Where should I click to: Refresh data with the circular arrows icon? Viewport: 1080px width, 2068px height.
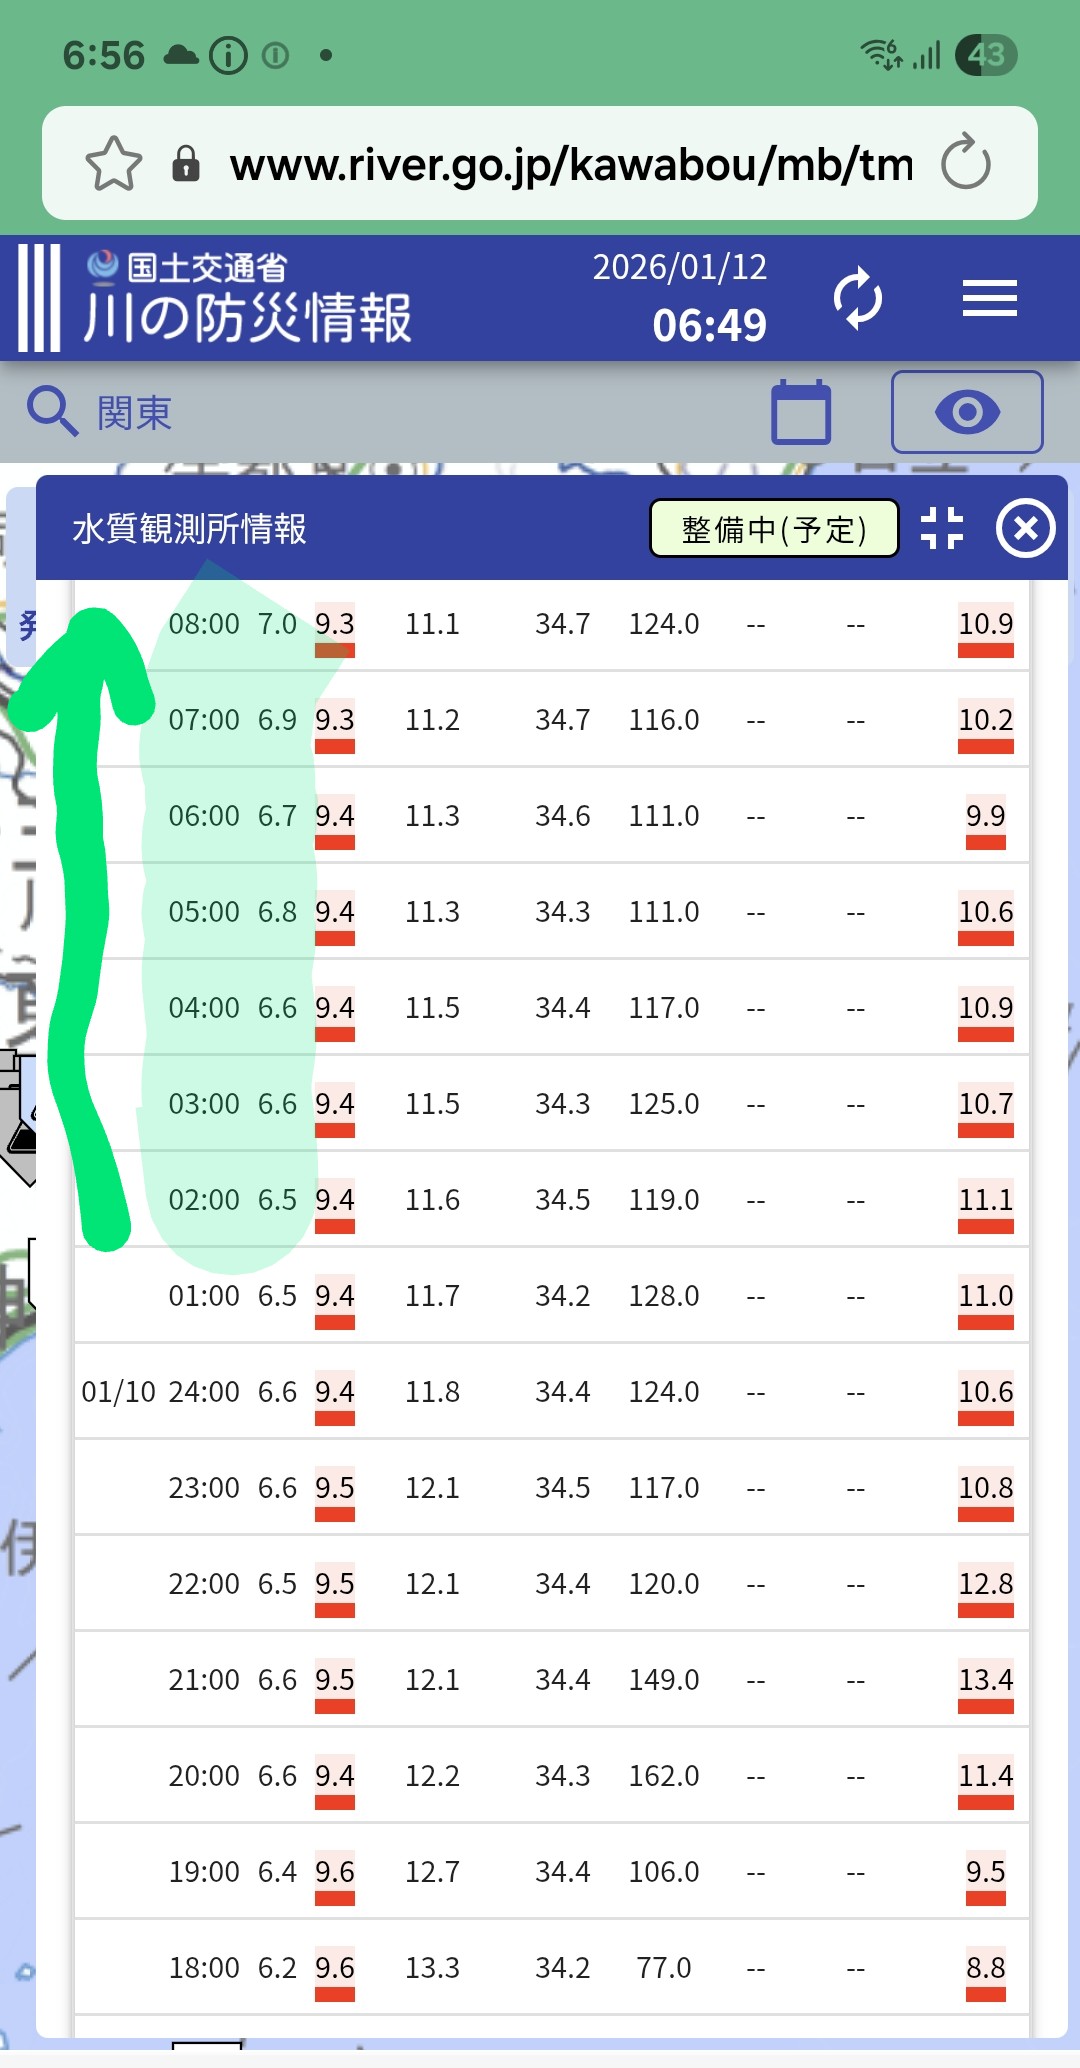click(857, 298)
